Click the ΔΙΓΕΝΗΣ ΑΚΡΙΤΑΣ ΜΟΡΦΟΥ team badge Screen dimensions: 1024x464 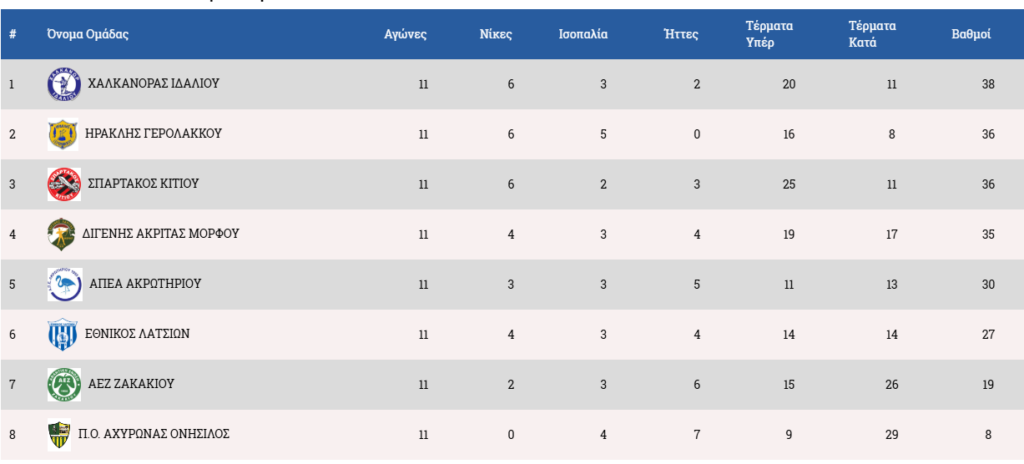click(x=63, y=234)
